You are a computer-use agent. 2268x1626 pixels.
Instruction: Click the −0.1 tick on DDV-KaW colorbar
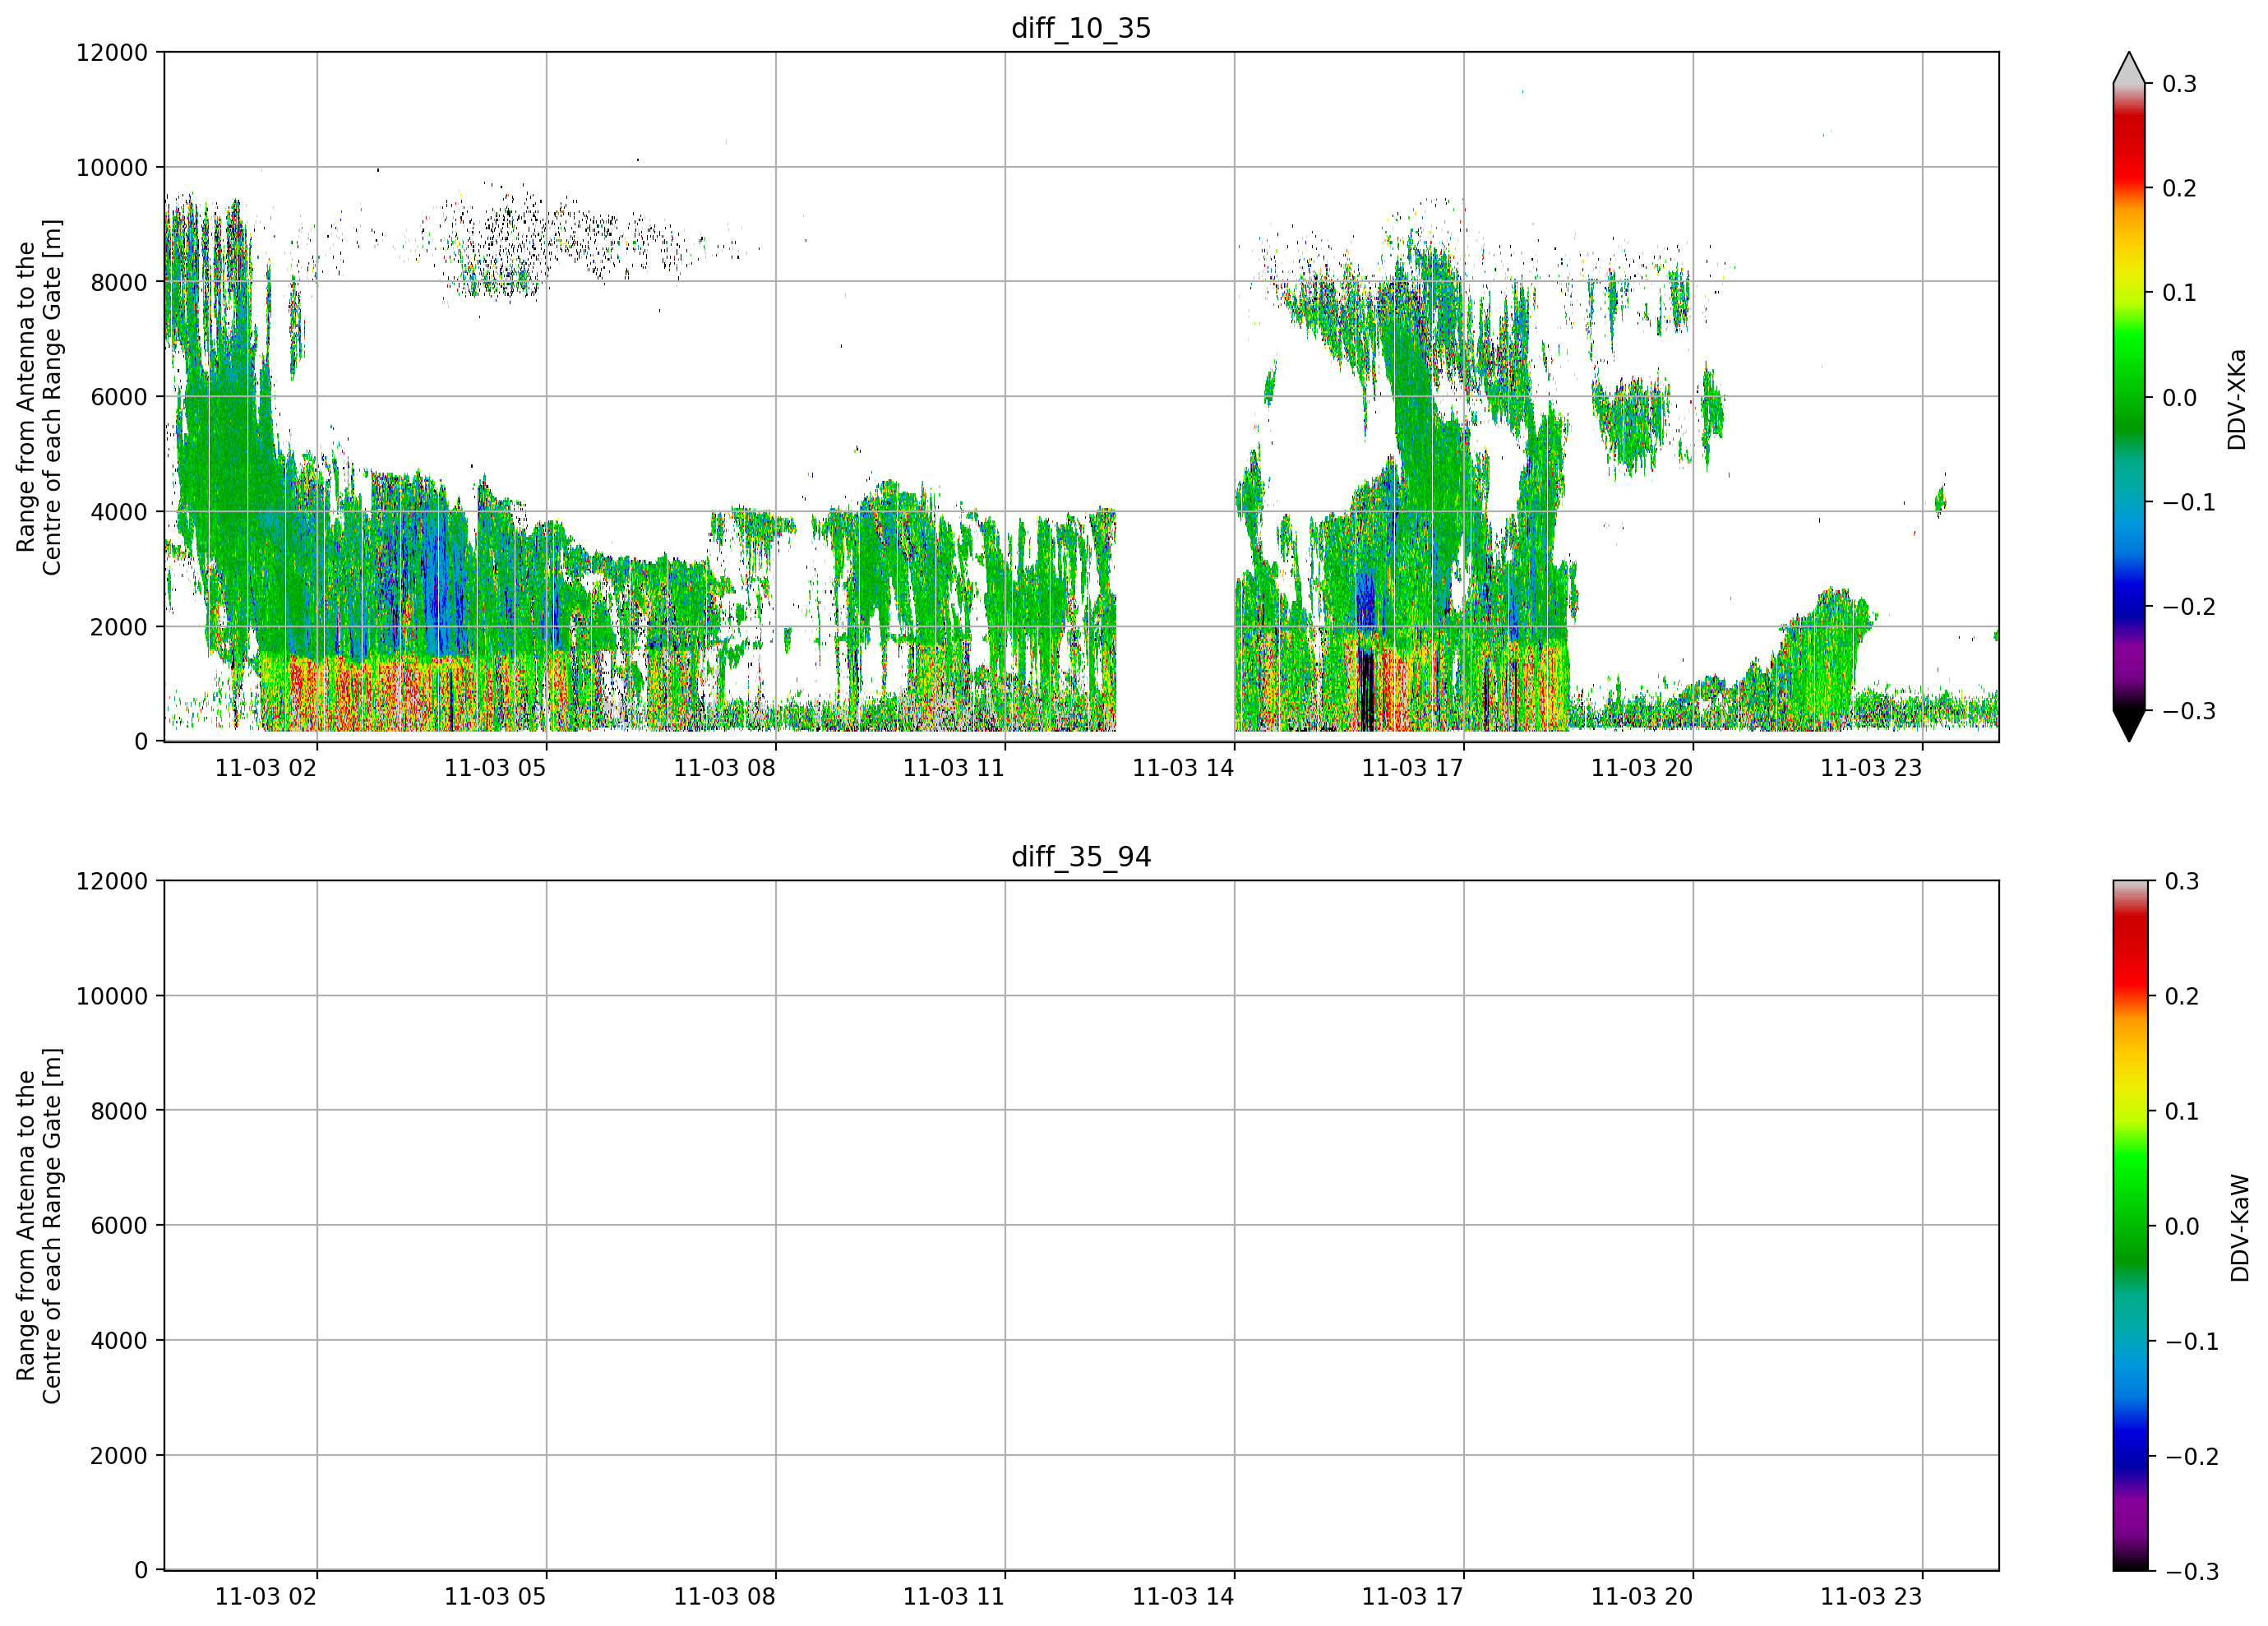point(2192,1341)
